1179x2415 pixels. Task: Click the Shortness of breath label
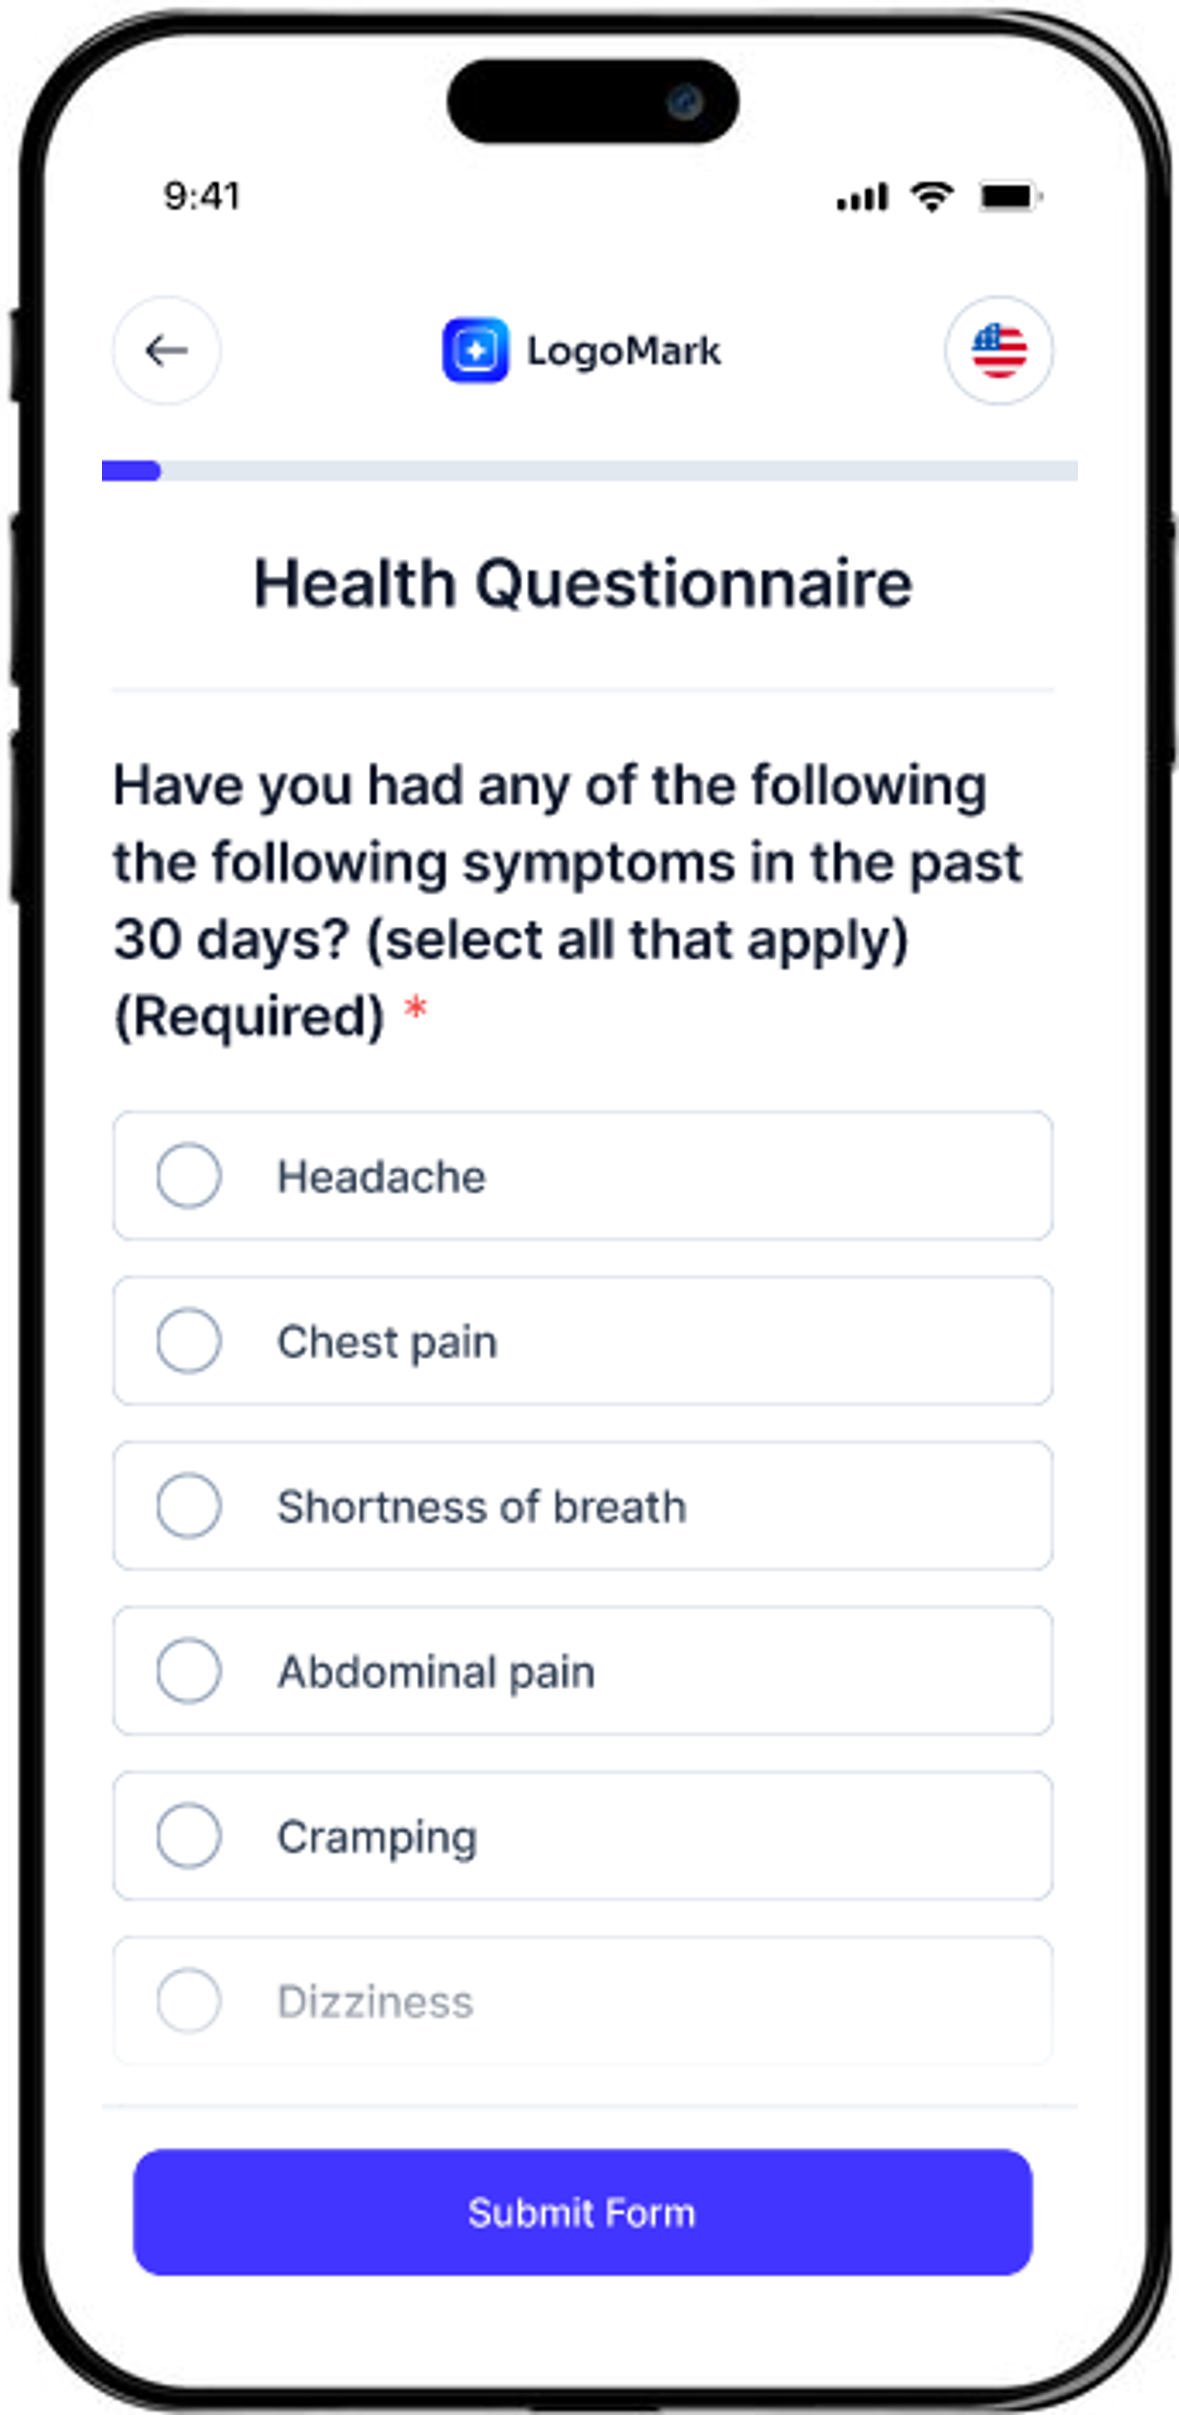pos(482,1507)
